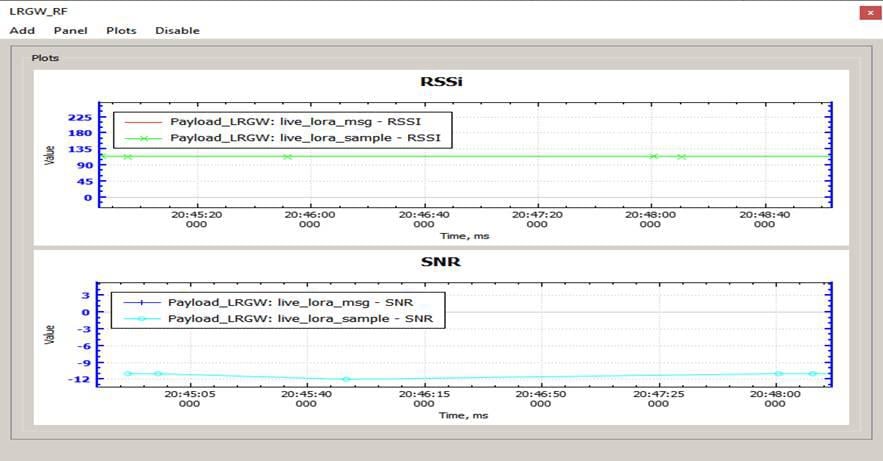
Task: Click the RSSi plot title
Action: click(x=441, y=81)
